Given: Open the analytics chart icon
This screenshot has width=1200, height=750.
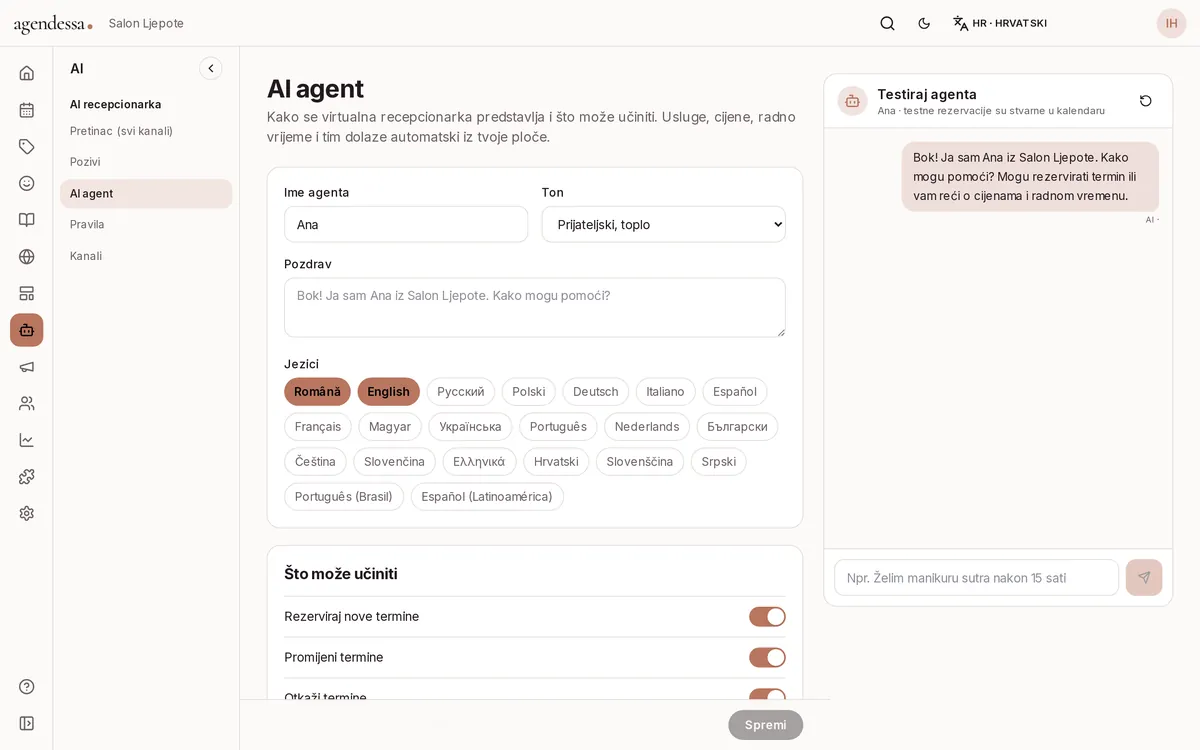Looking at the screenshot, I should [27, 440].
